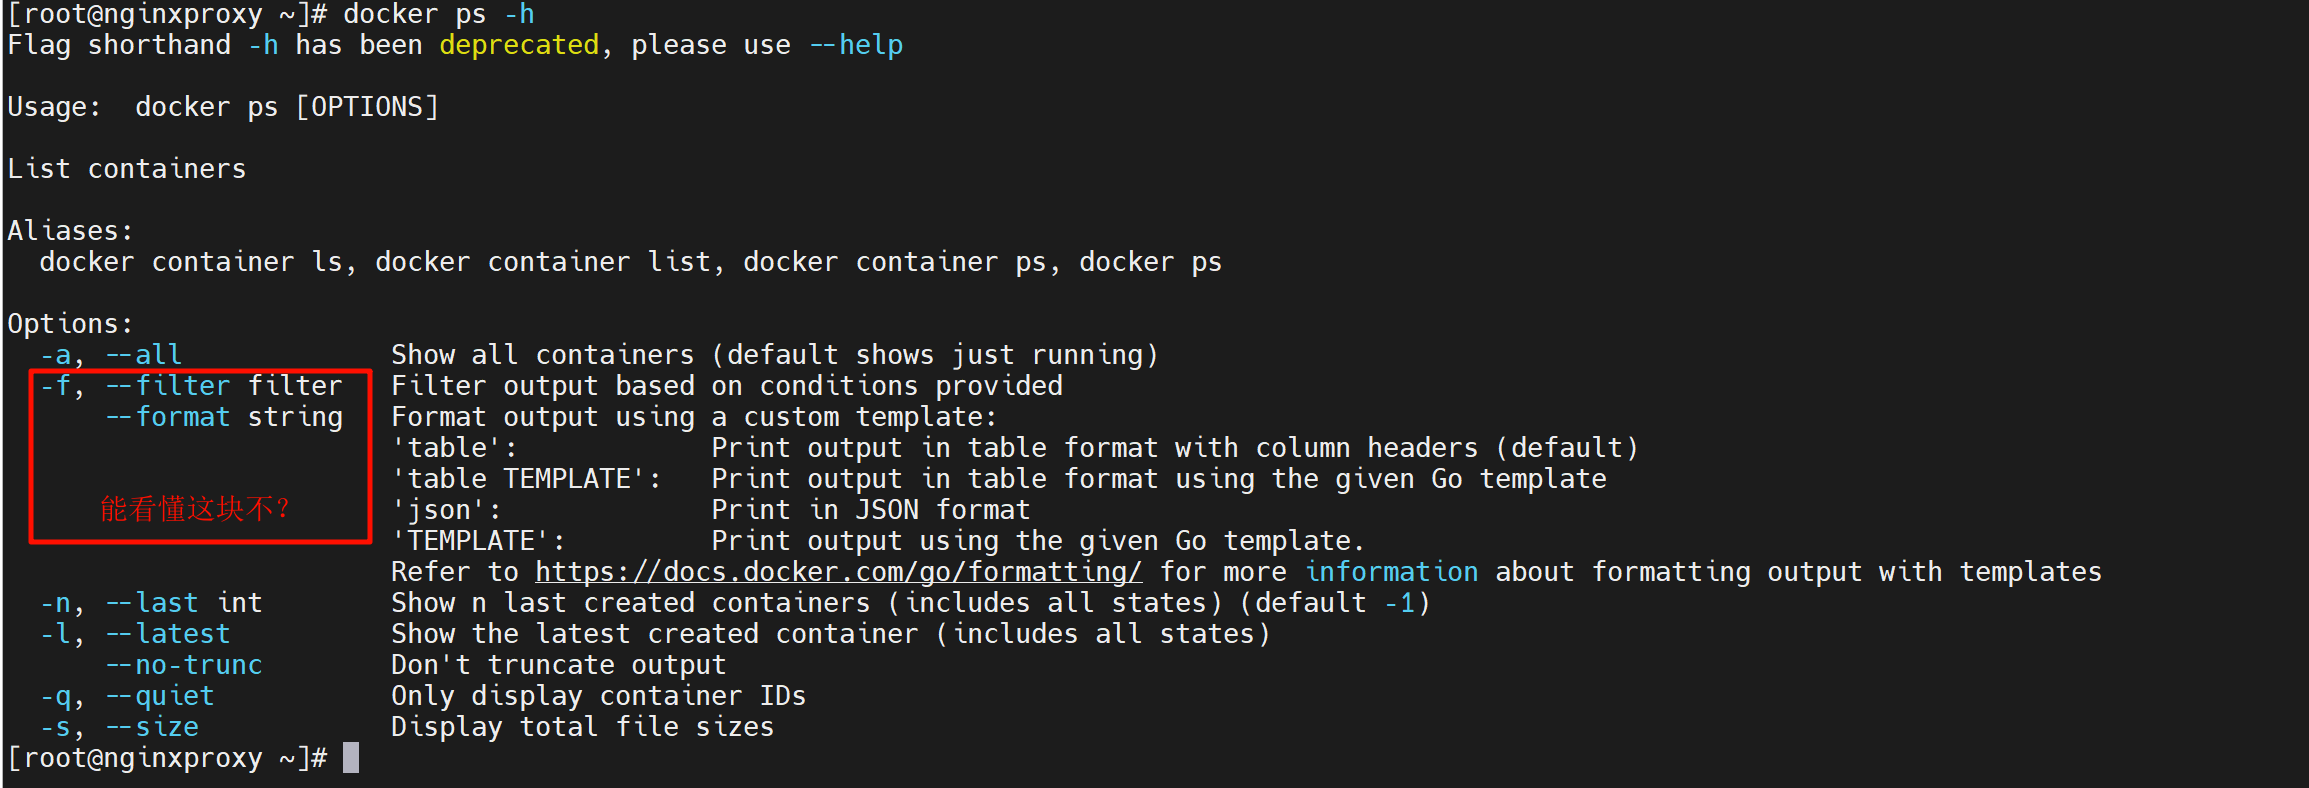Select the '--all' option flag

[x=144, y=355]
